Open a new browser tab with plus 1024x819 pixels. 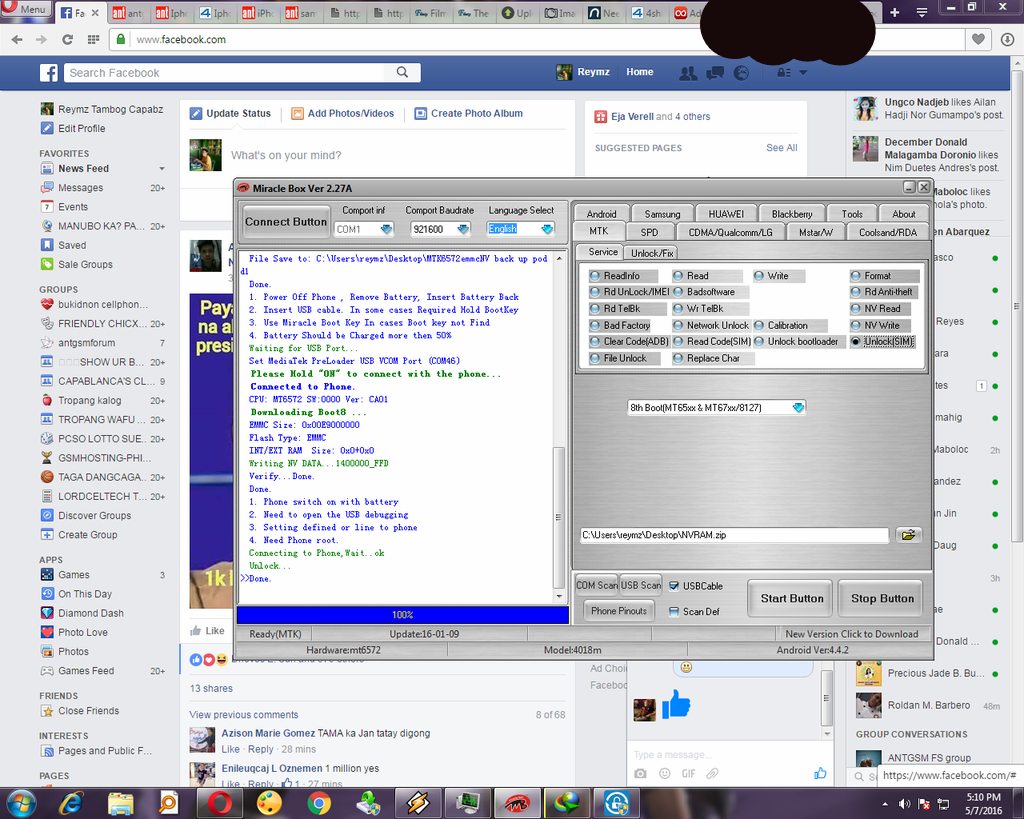895,12
